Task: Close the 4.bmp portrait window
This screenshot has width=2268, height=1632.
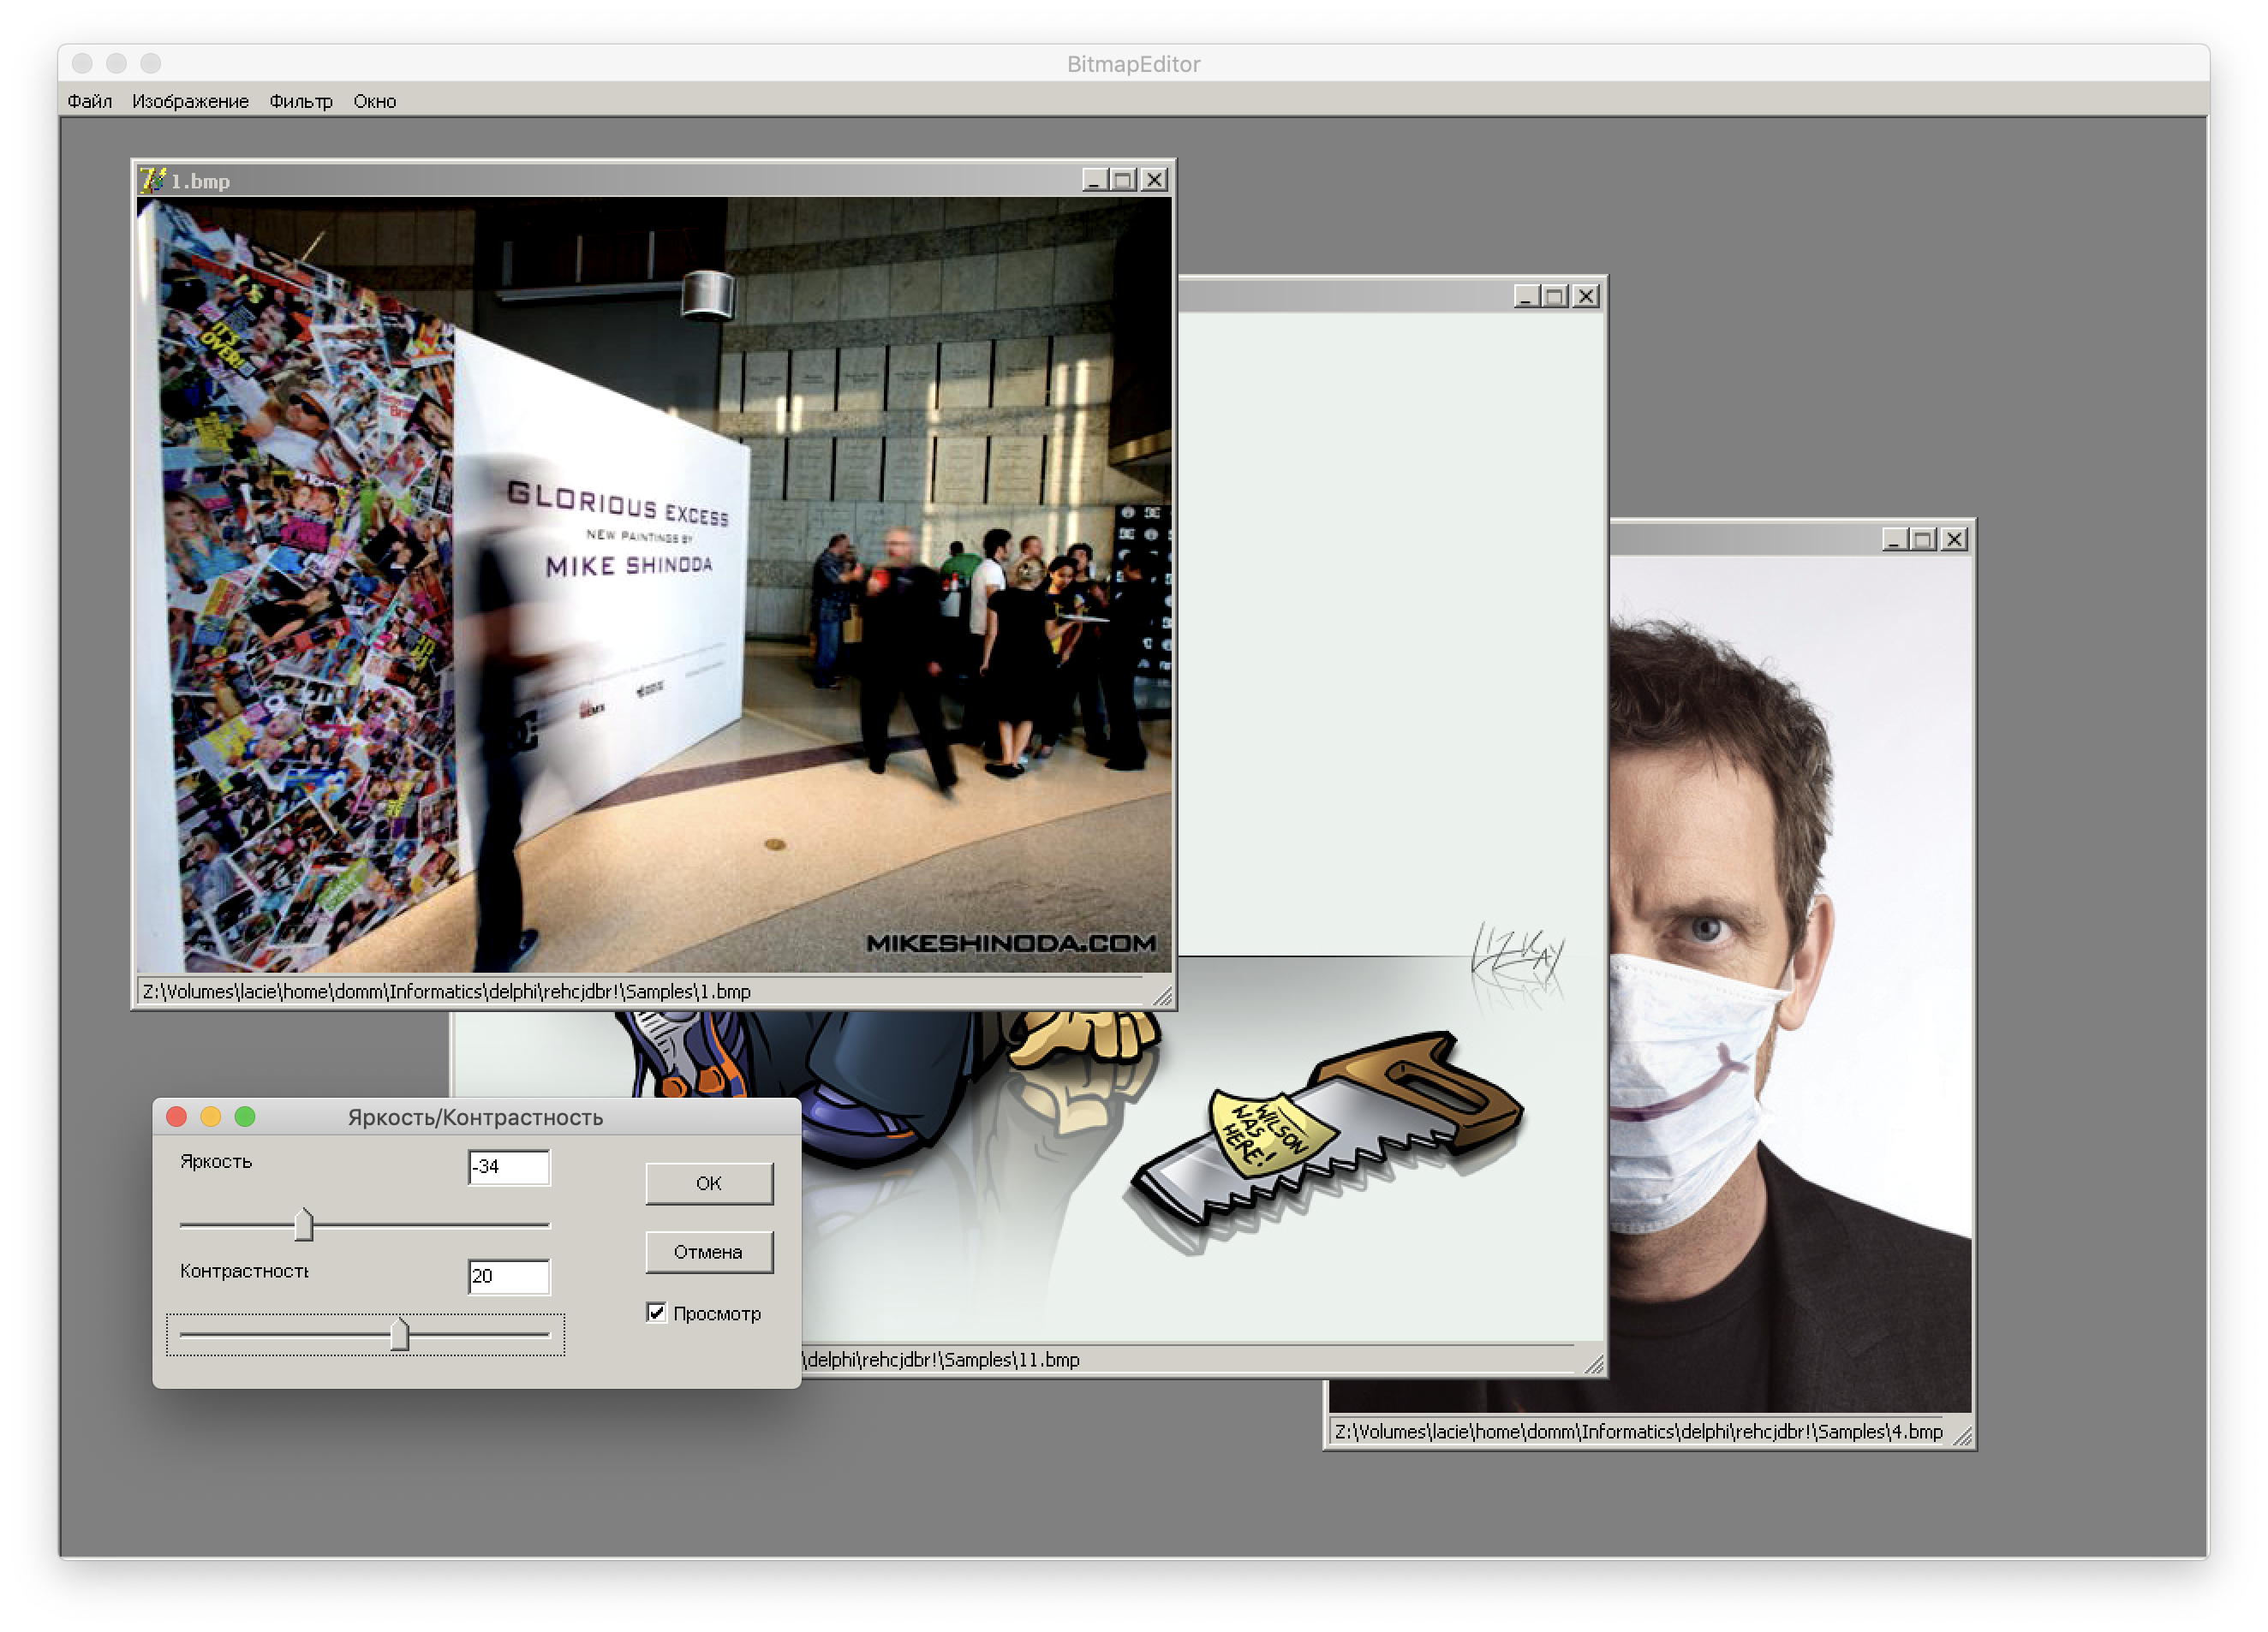Action: 1954,540
